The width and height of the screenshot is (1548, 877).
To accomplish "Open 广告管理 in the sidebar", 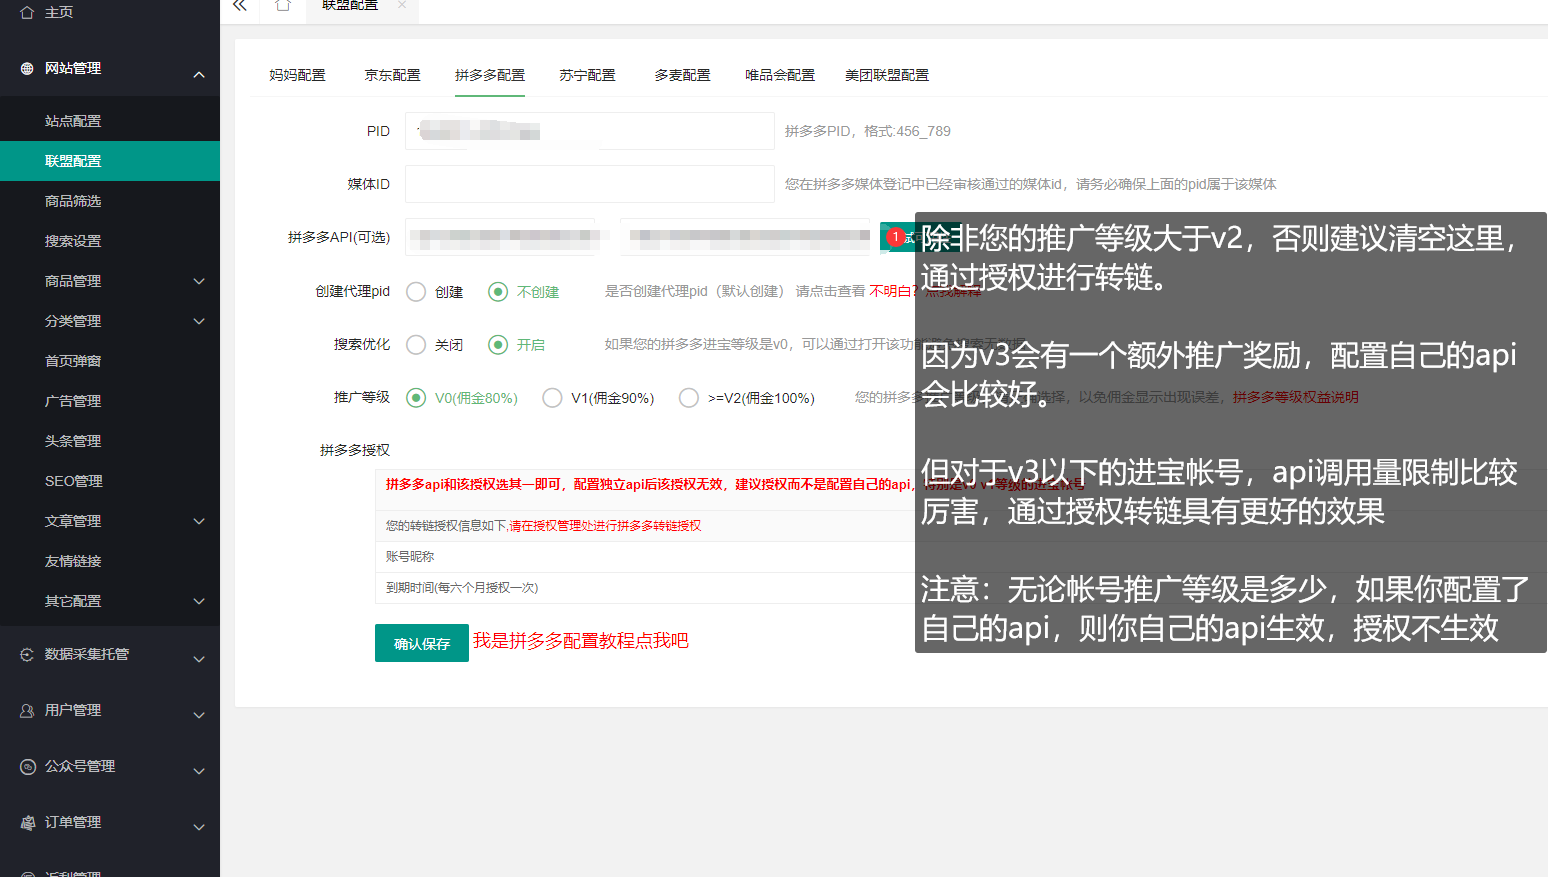I will coord(110,401).
